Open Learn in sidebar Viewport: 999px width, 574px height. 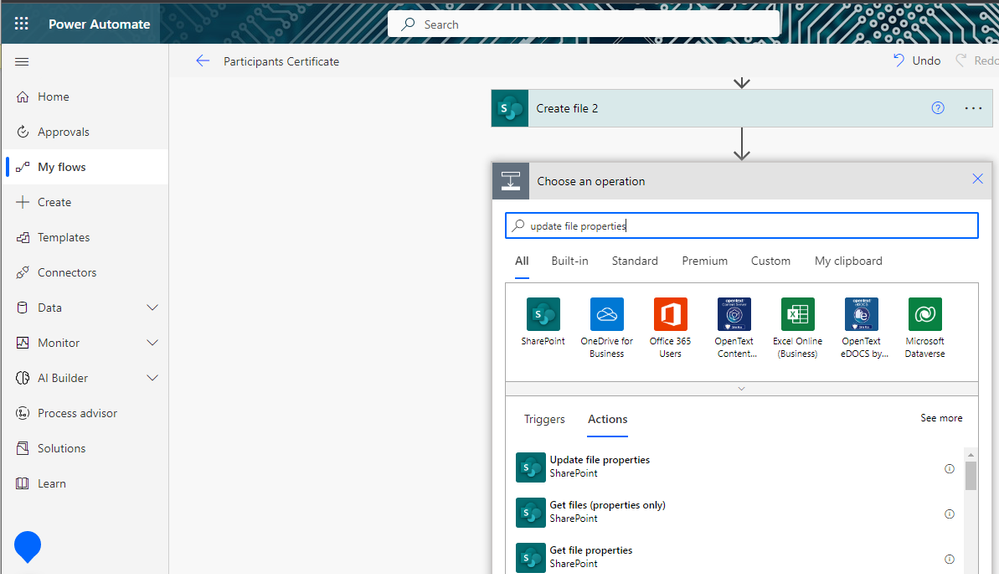pyautogui.click(x=85, y=483)
